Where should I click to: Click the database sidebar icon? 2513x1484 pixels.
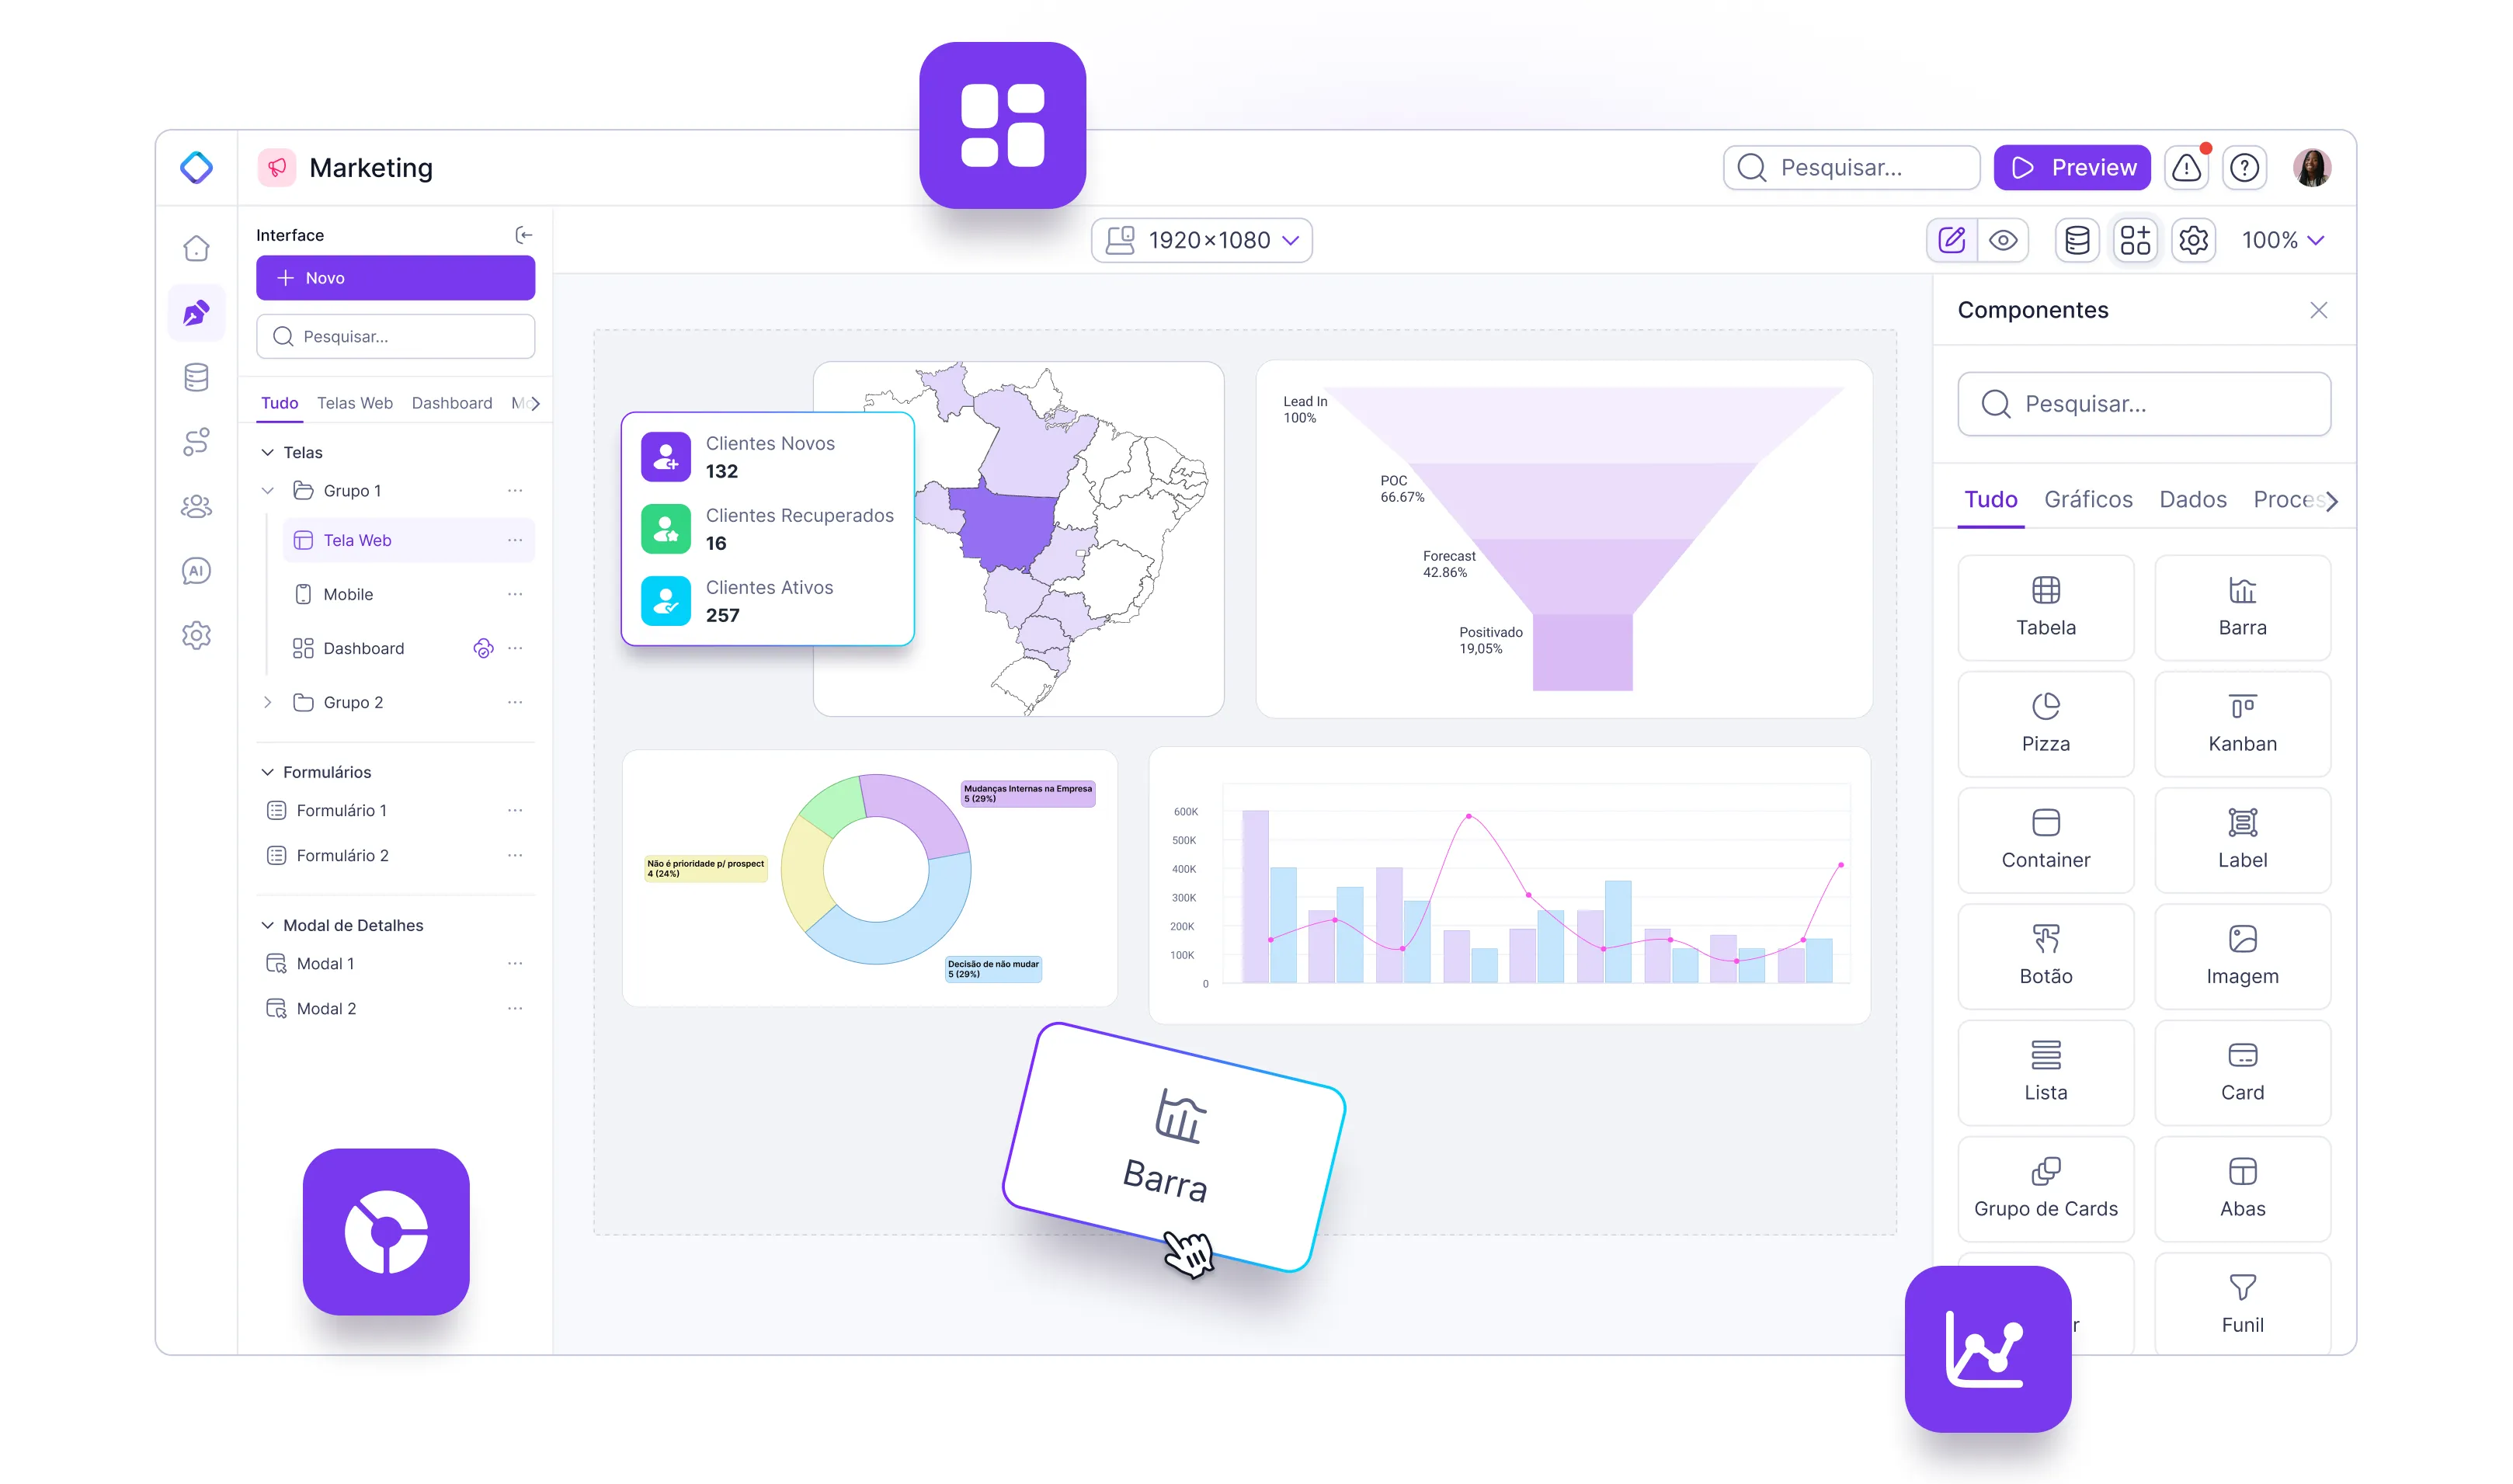(x=198, y=377)
